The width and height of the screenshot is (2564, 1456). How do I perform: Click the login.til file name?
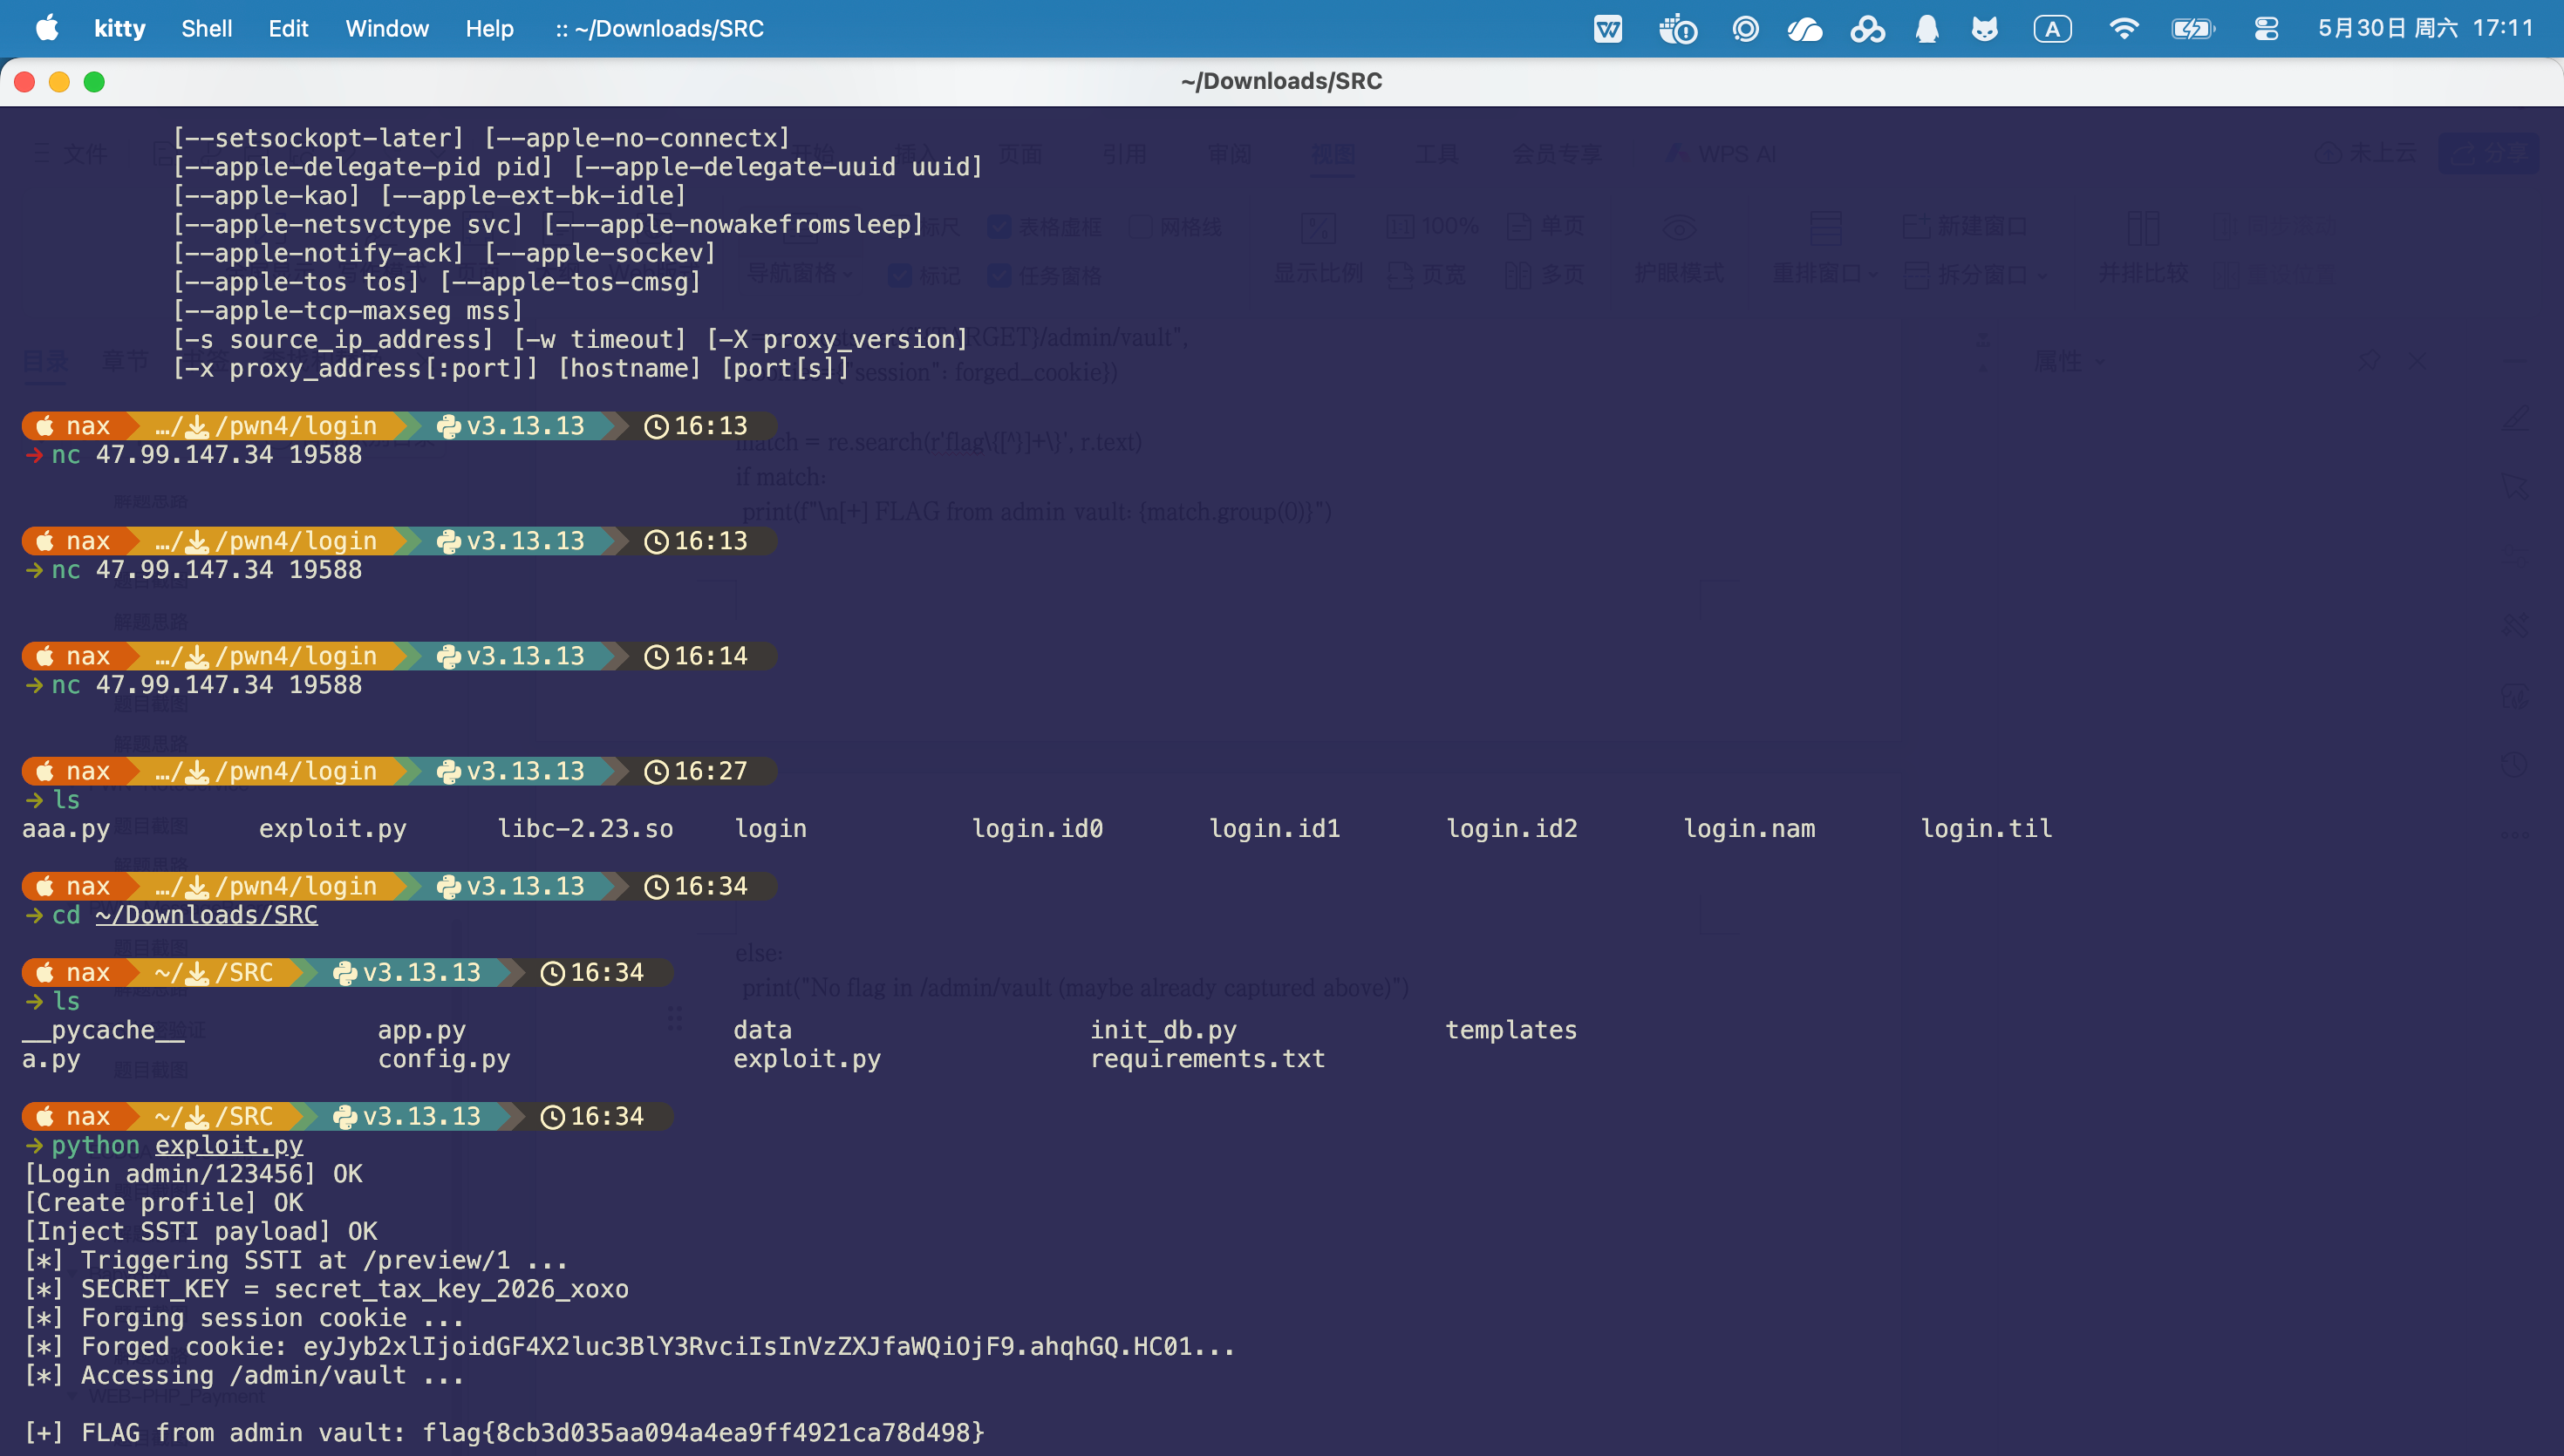(x=1987, y=829)
